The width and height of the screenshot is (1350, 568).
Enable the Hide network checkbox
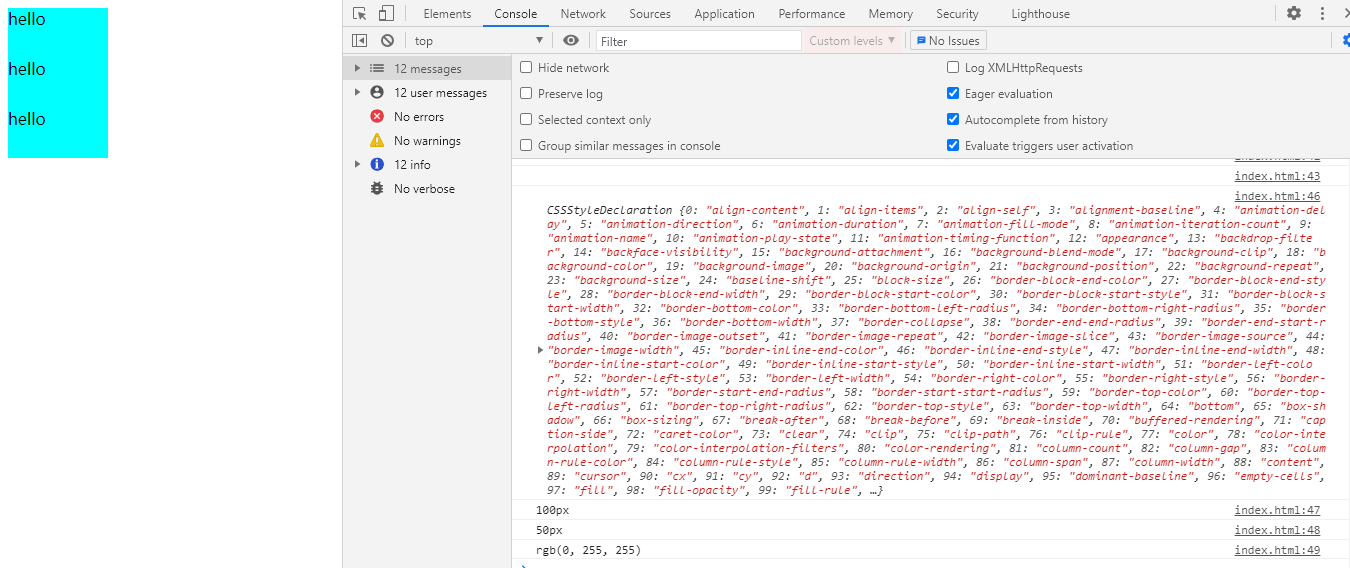pos(526,67)
